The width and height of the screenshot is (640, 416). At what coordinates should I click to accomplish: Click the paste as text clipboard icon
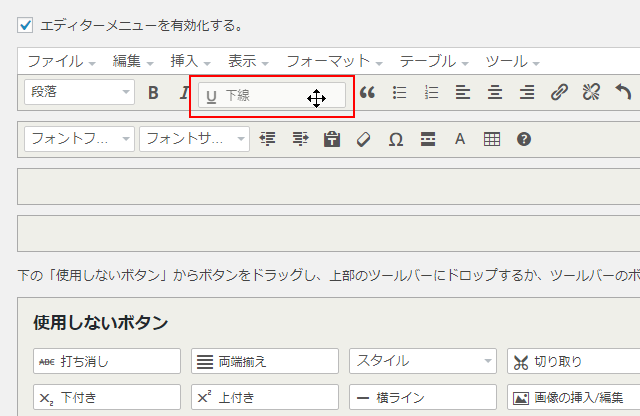(x=332, y=139)
